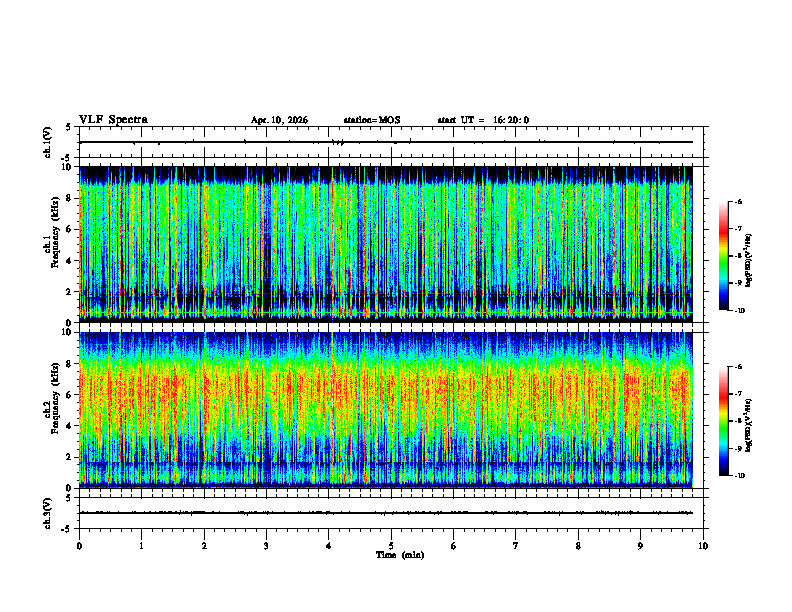Click the ch.2 frequency axis "6" tick label
The height and width of the screenshot is (612, 792).
(70, 395)
